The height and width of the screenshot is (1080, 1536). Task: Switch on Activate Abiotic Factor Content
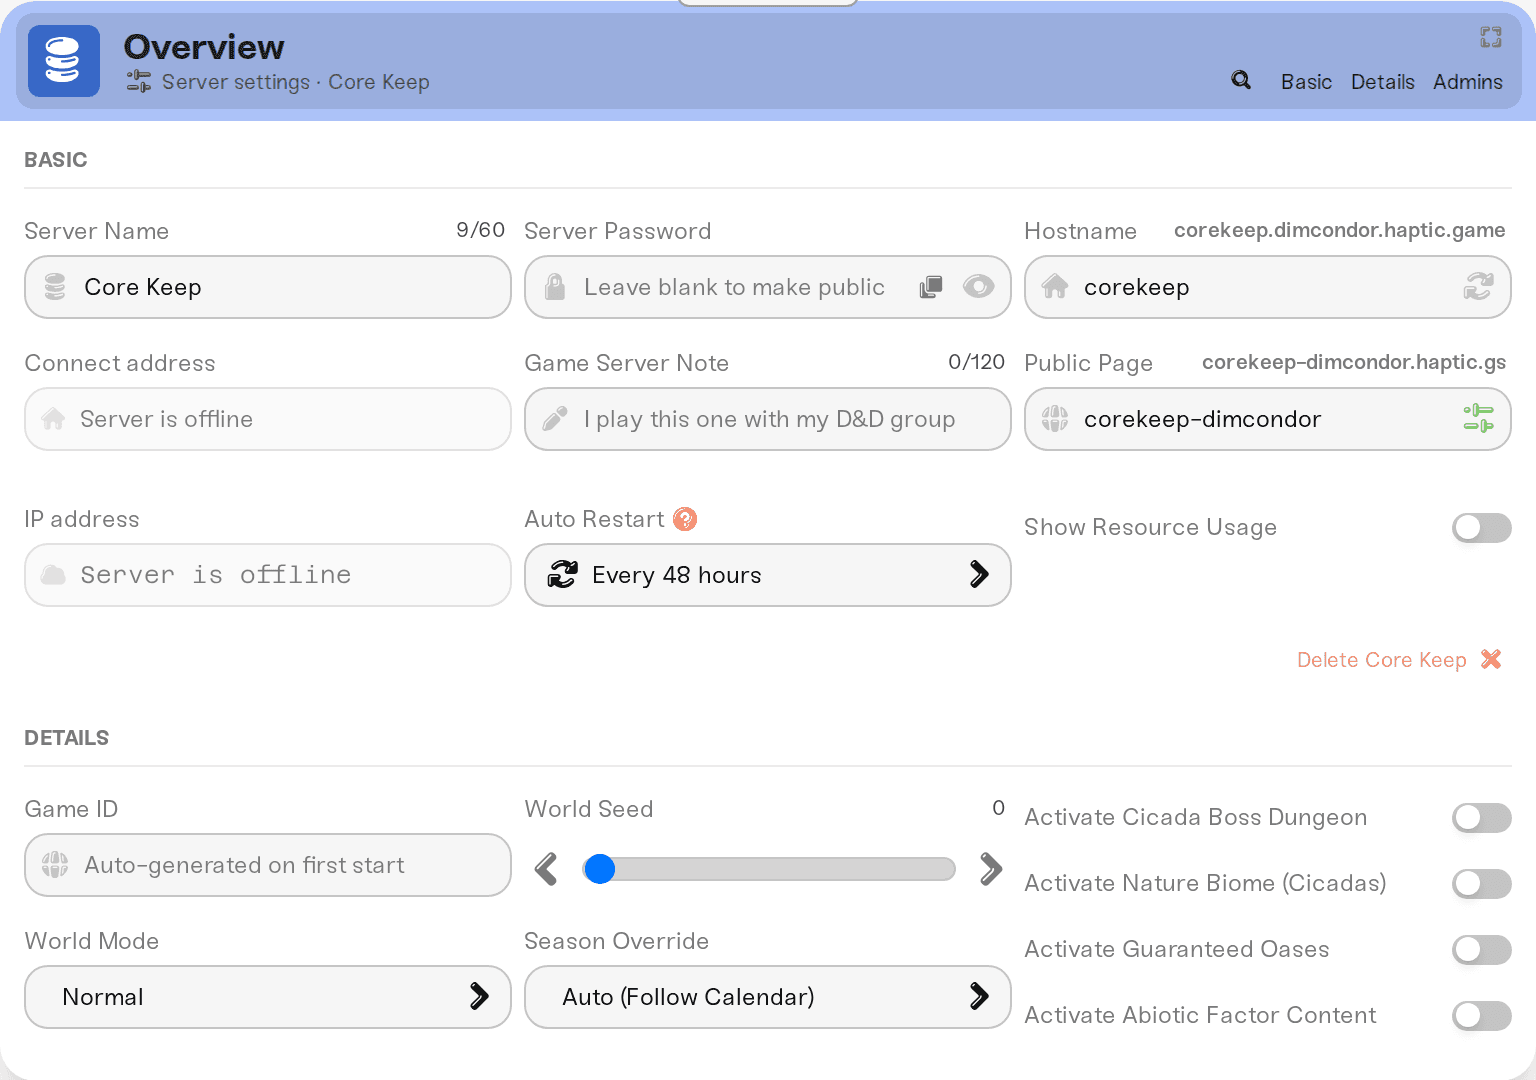pyautogui.click(x=1482, y=1016)
